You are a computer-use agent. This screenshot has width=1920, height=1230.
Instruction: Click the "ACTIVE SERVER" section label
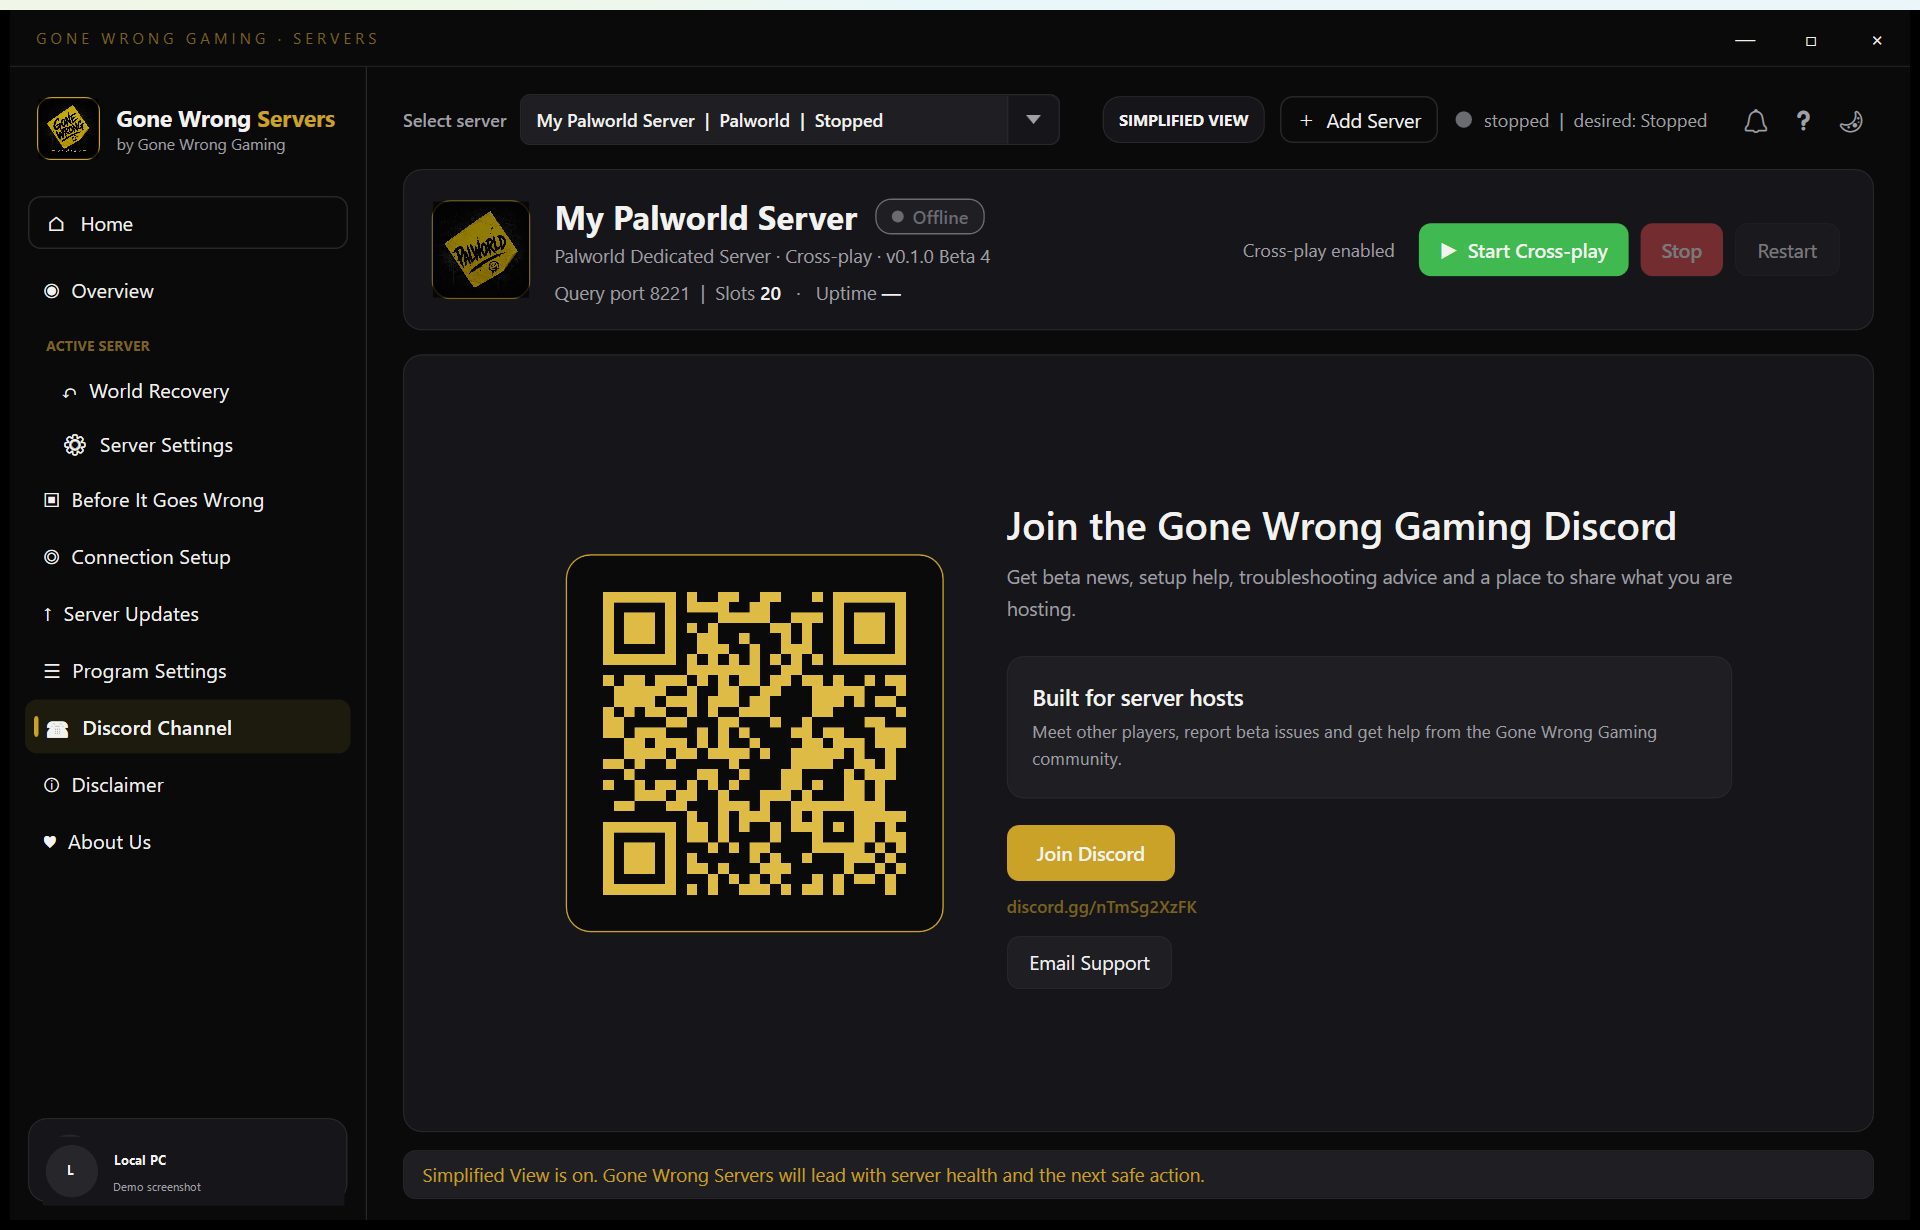tap(98, 346)
